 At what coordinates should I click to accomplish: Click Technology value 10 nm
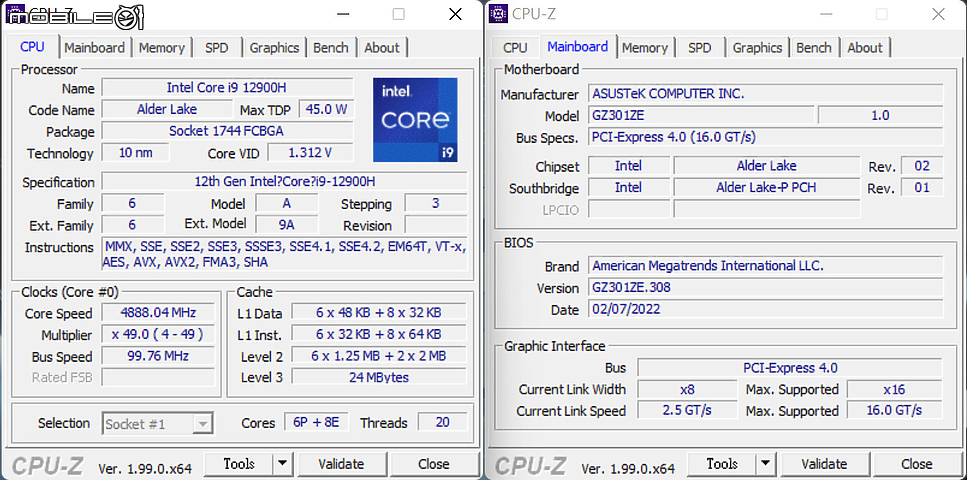pos(136,152)
